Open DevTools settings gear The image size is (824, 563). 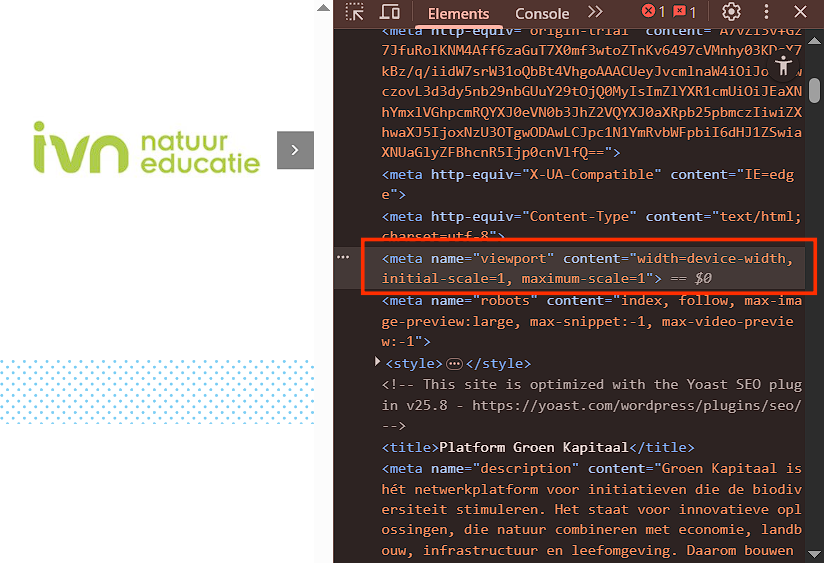point(731,12)
